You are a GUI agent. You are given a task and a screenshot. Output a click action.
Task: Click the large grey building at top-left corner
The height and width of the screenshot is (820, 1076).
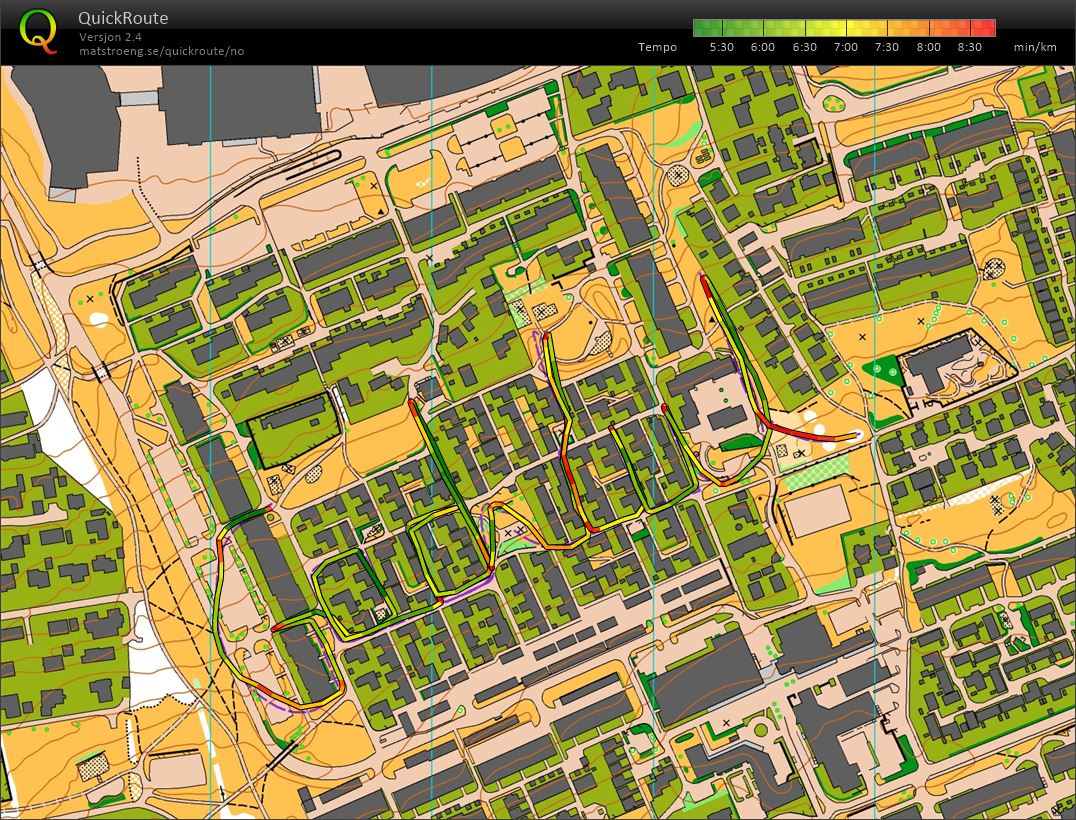pos(62,120)
